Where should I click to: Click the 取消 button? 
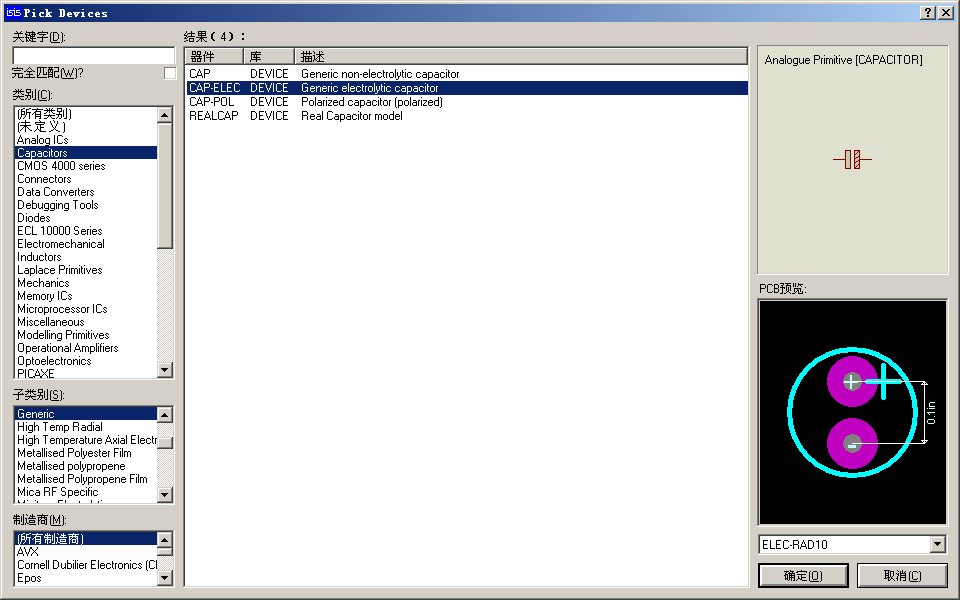902,576
